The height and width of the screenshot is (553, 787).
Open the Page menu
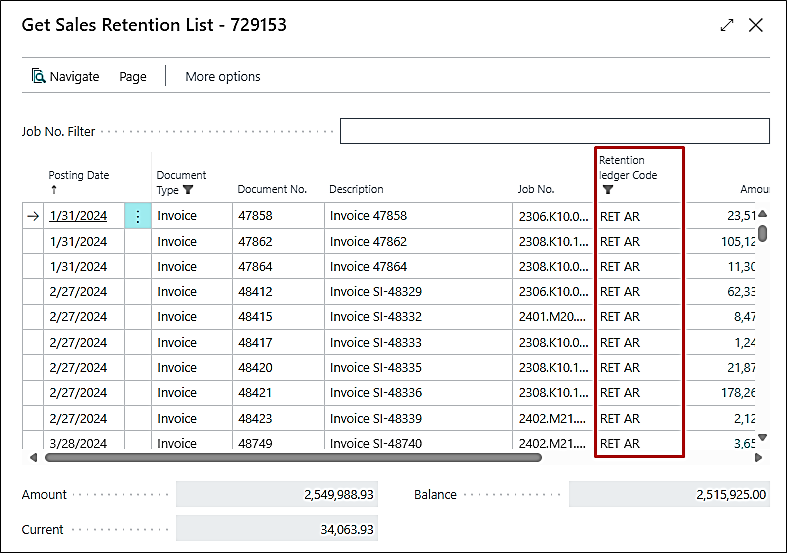(x=132, y=76)
